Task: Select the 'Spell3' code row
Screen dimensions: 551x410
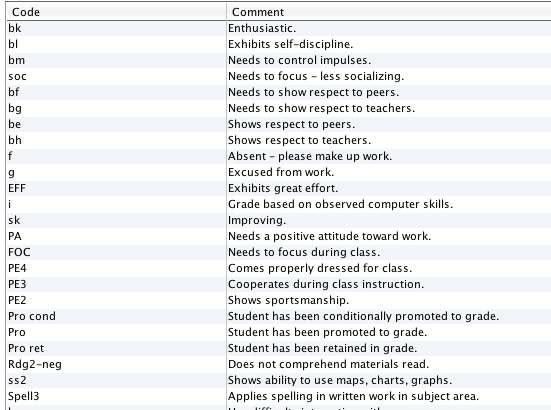Action: click(x=279, y=396)
